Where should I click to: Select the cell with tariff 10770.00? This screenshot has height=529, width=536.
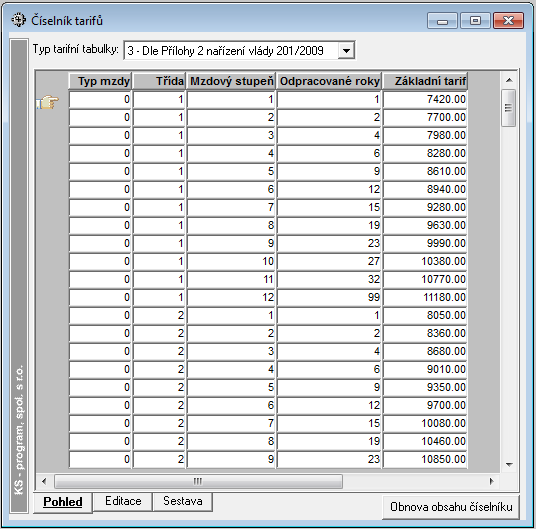(425, 280)
